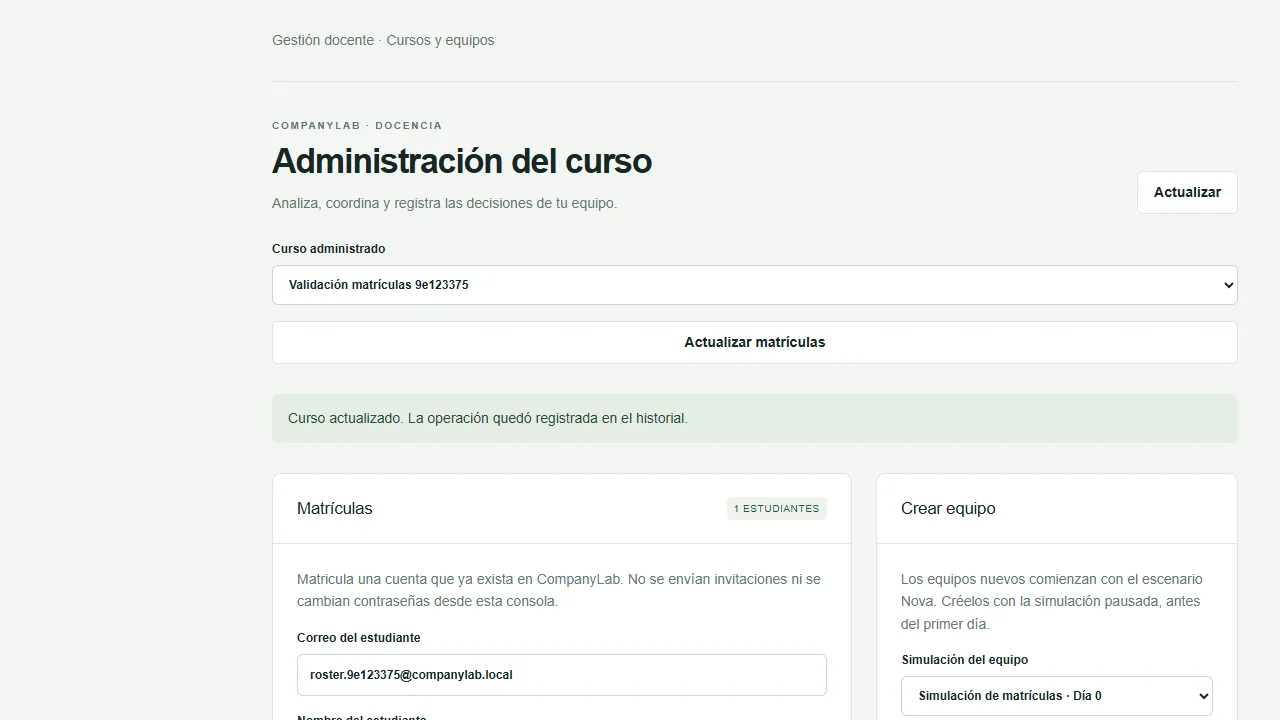Click the Curso actualizado confirmation message

[x=755, y=418]
